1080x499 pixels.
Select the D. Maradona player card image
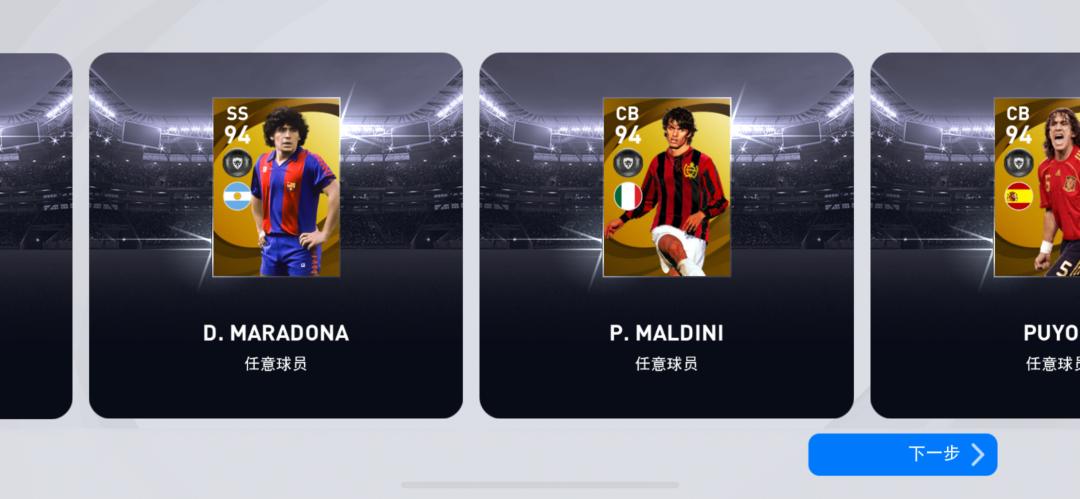(x=276, y=187)
